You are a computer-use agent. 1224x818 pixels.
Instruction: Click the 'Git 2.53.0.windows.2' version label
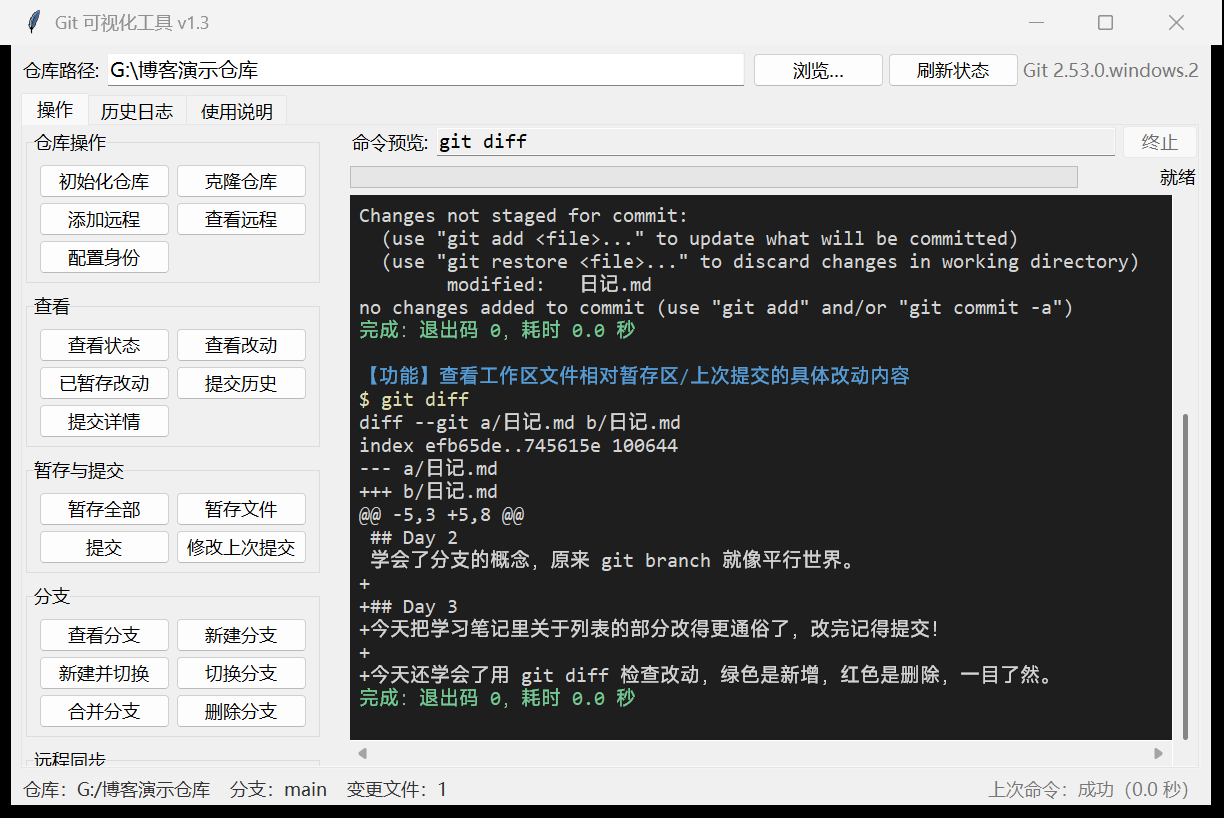coord(1110,70)
